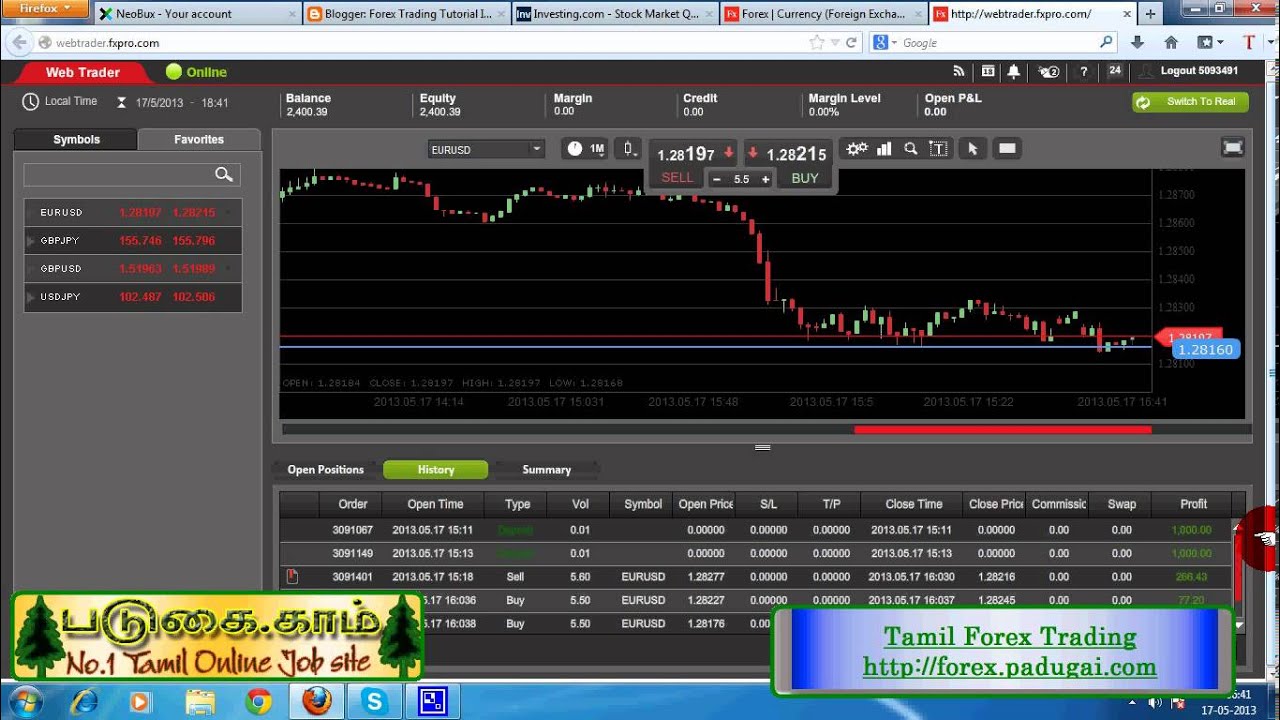Viewport: 1280px width, 720px height.
Task: Open the indicators bar-chart icon
Action: [x=884, y=148]
